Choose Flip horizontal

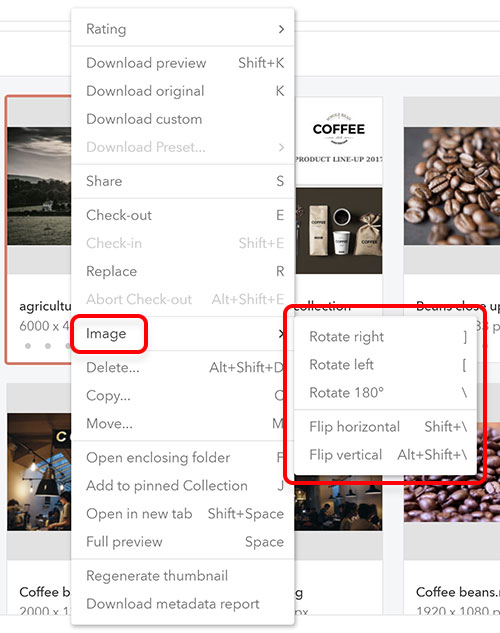pos(385,427)
